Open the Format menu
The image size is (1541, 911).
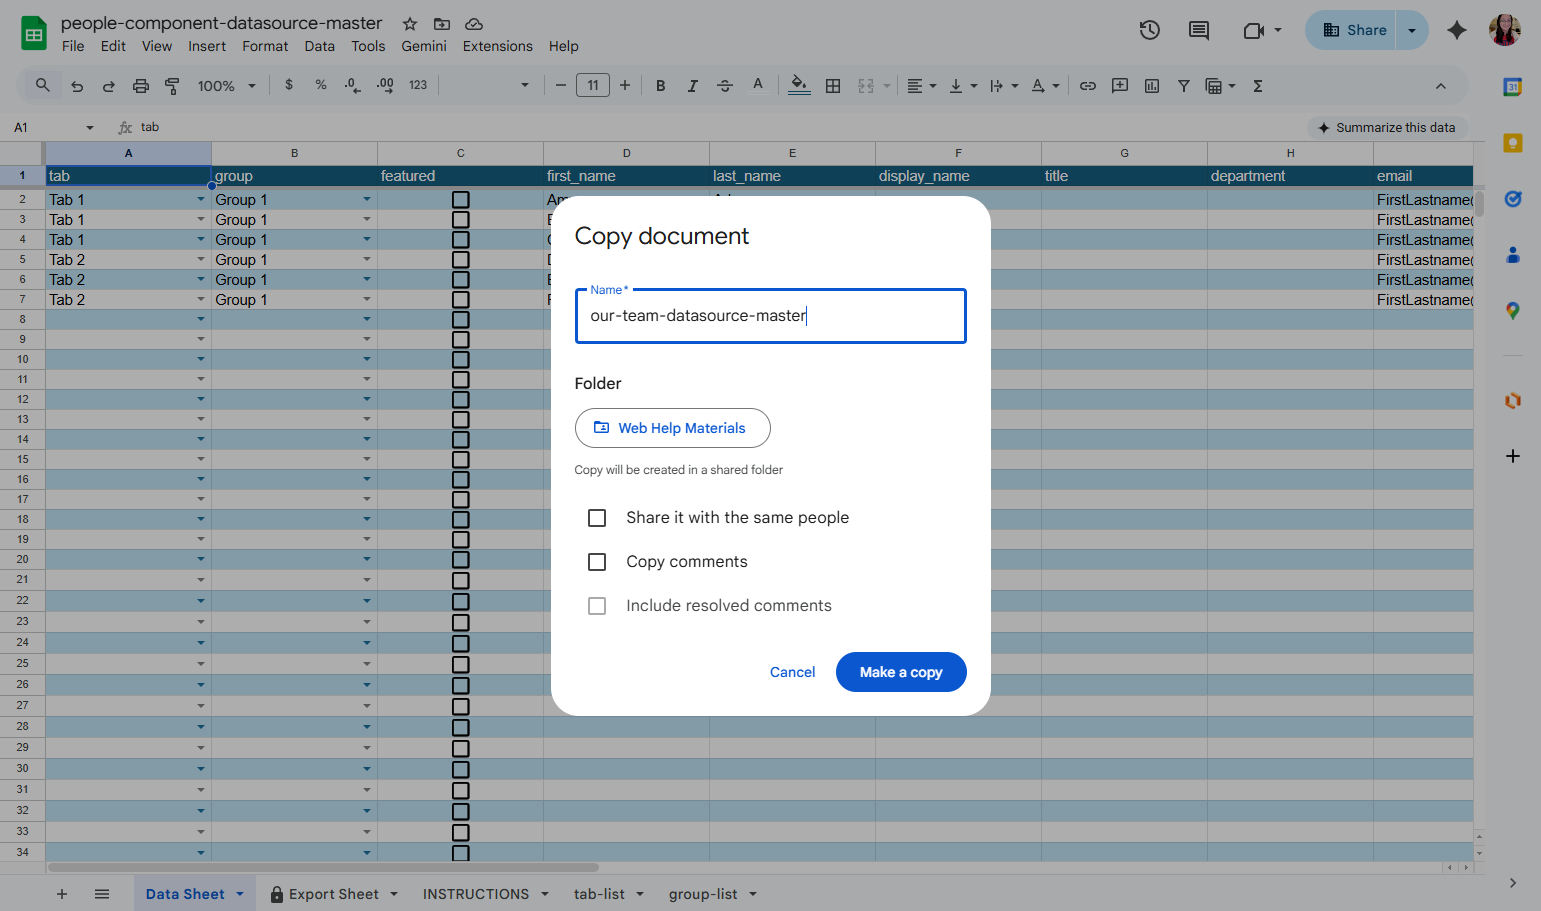(x=265, y=46)
